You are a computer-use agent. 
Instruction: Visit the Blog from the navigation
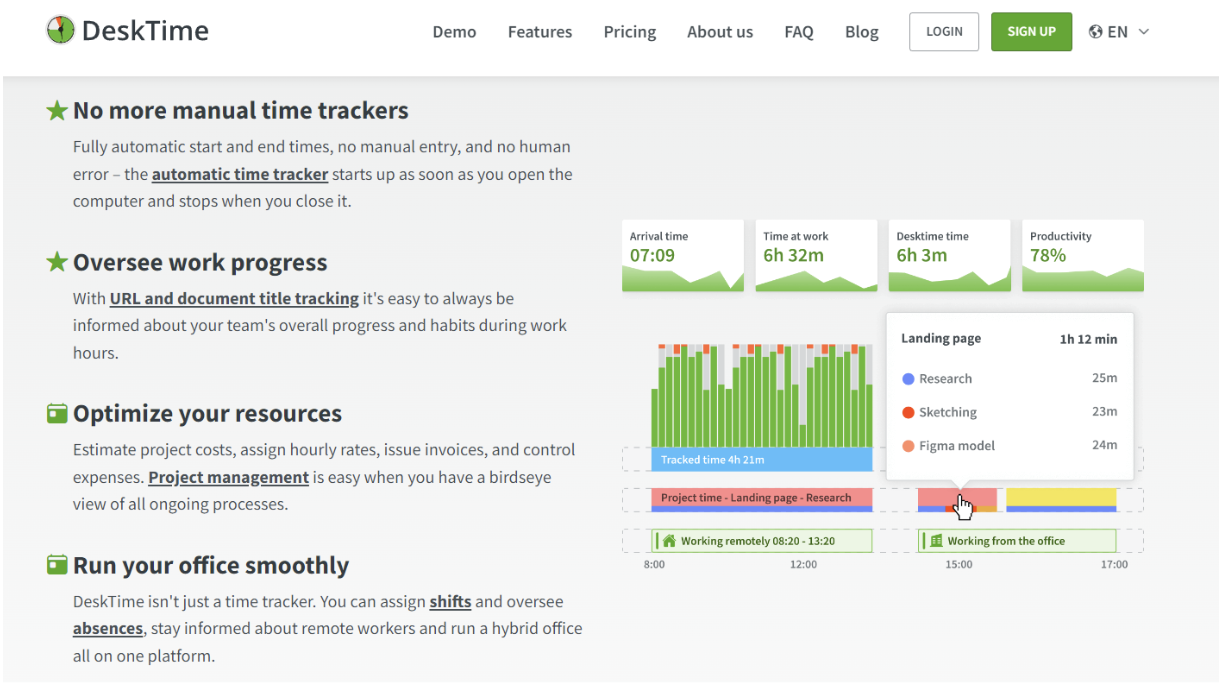(862, 32)
